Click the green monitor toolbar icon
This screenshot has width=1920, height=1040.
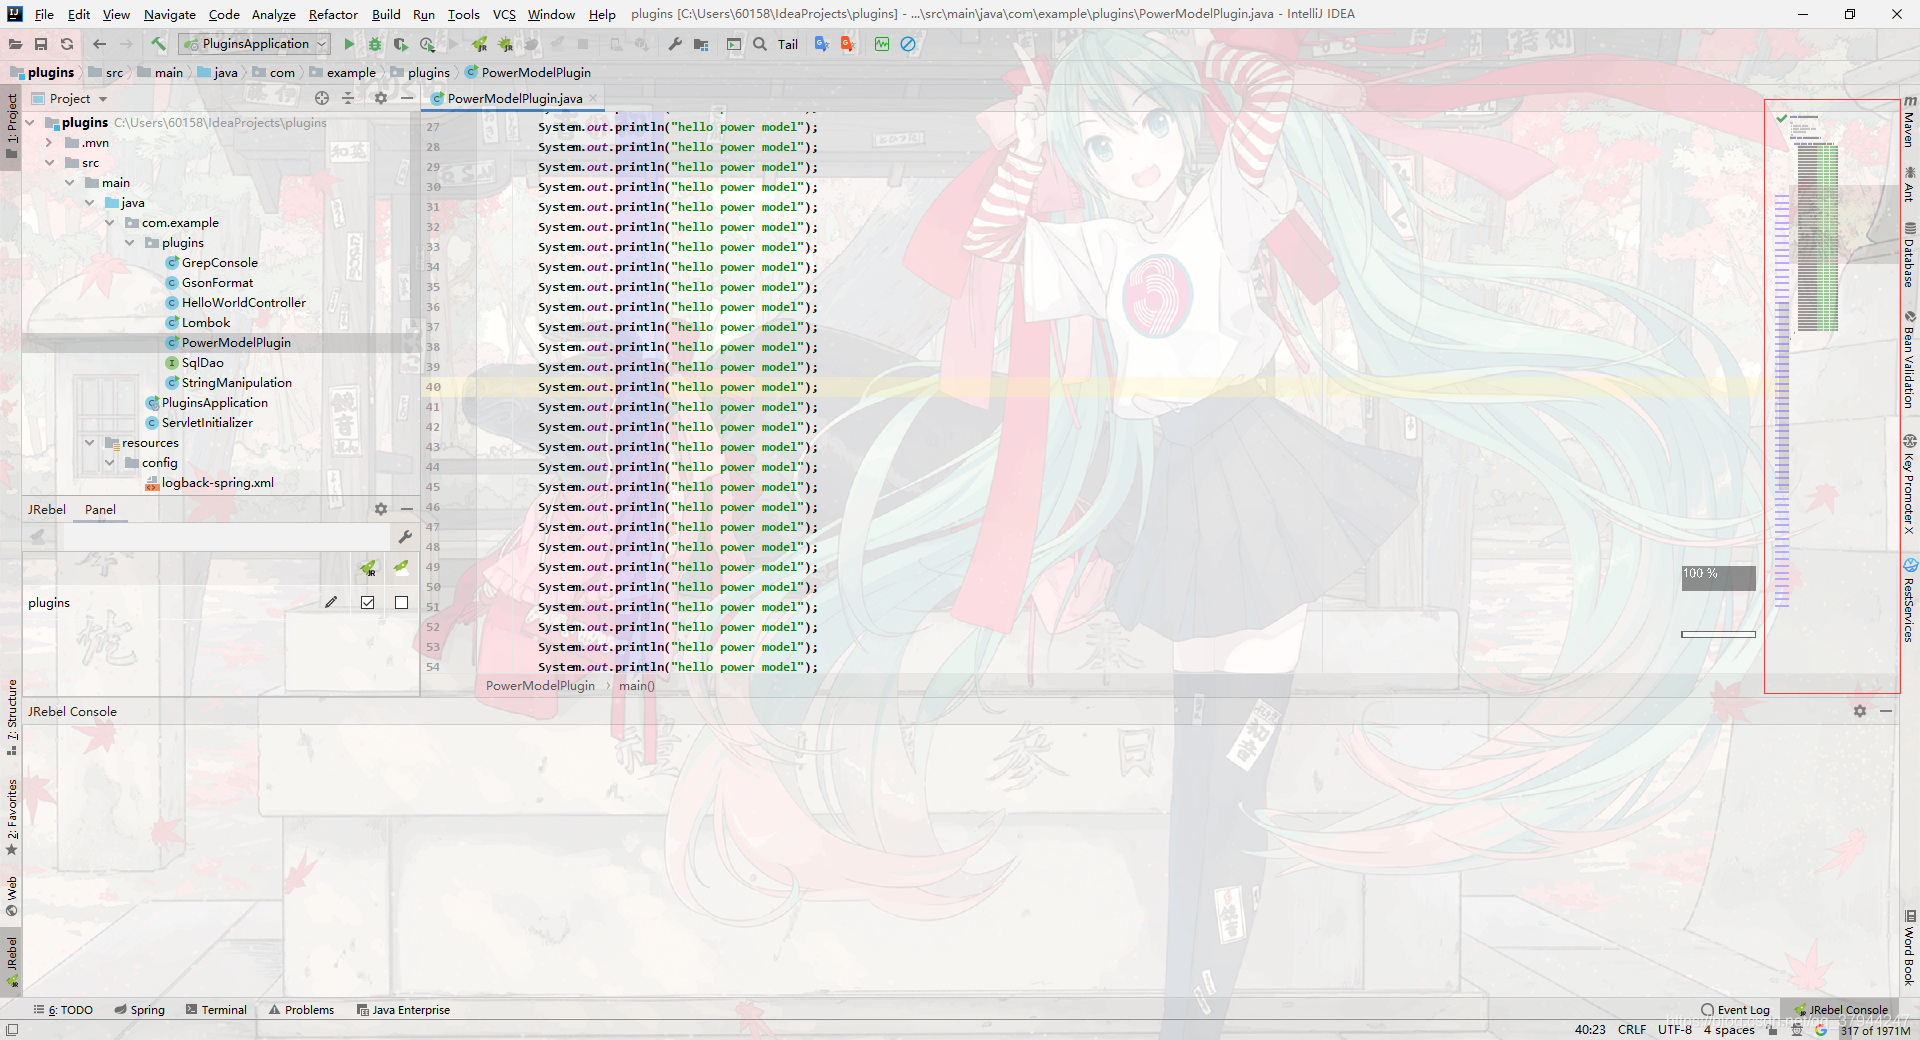click(882, 44)
